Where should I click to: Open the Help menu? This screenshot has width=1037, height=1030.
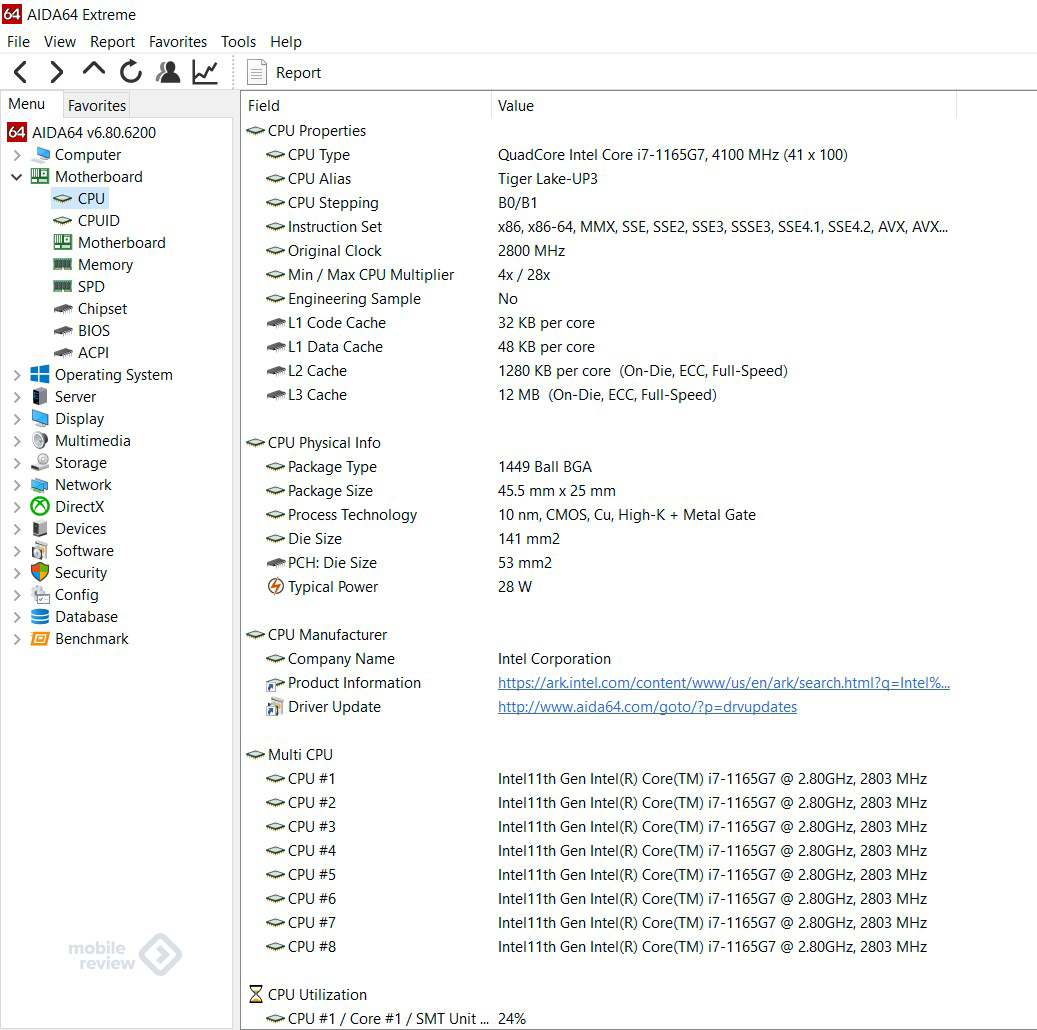click(286, 42)
